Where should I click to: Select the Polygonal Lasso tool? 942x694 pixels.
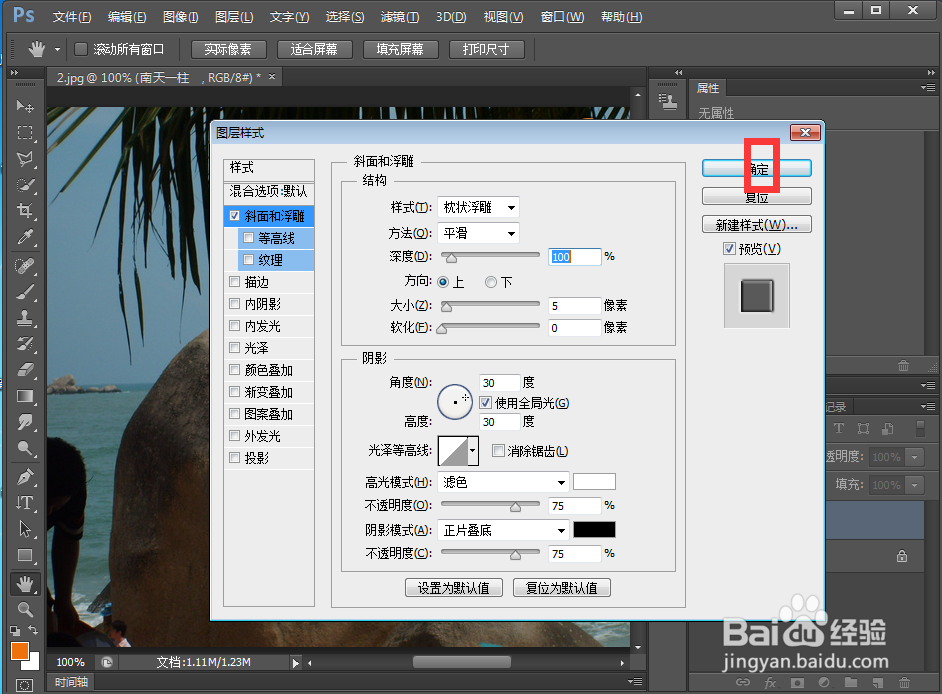tap(25, 159)
